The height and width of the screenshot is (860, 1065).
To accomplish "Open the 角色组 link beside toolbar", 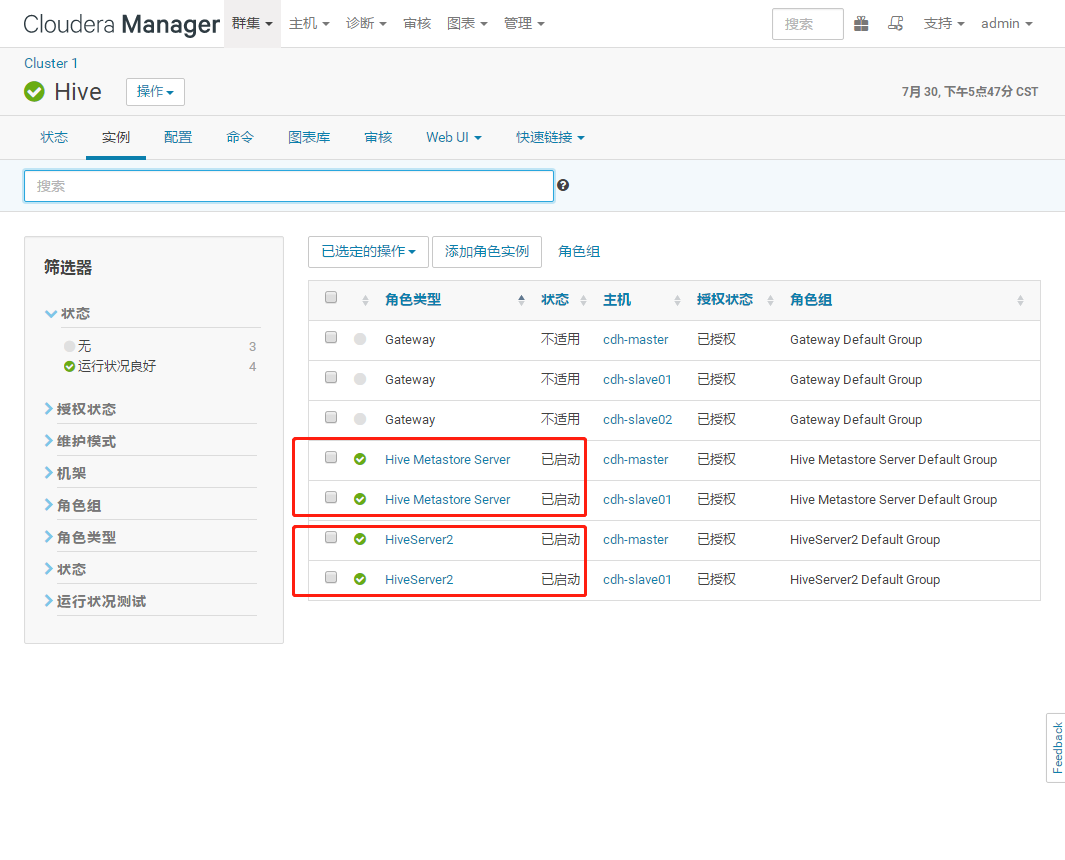I will pyautogui.click(x=579, y=252).
